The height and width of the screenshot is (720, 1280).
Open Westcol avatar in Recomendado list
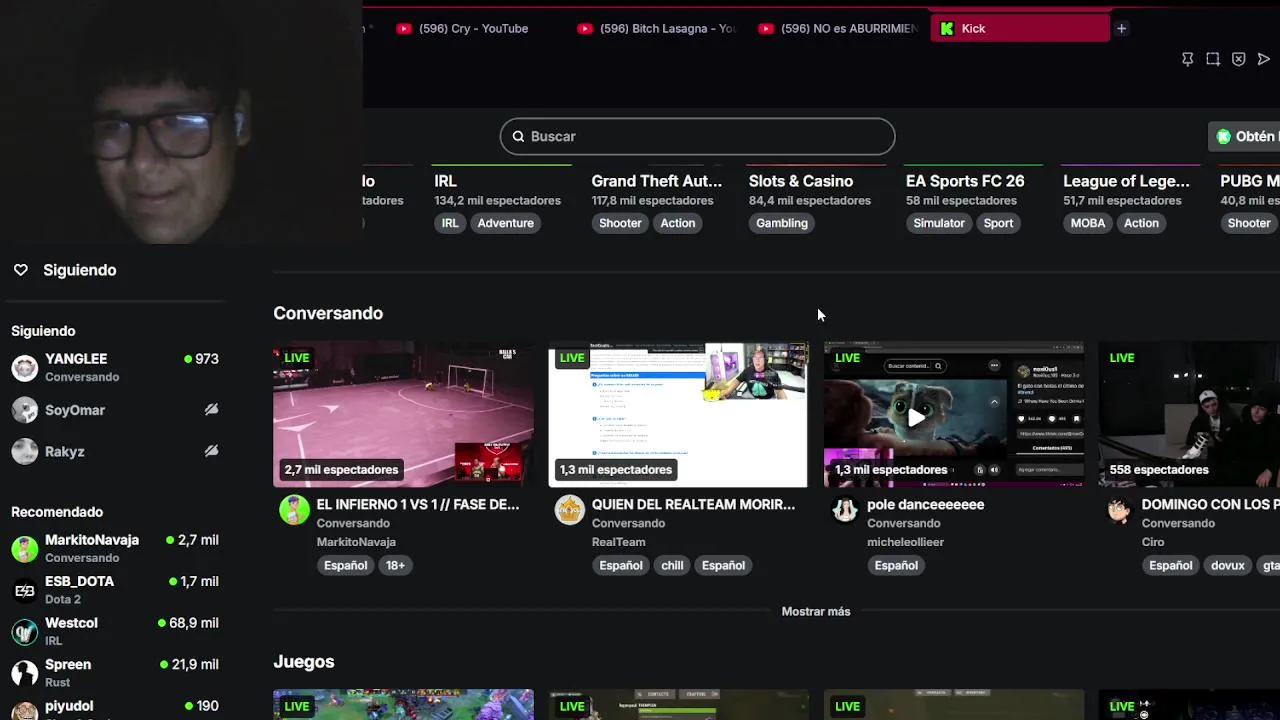click(x=25, y=632)
